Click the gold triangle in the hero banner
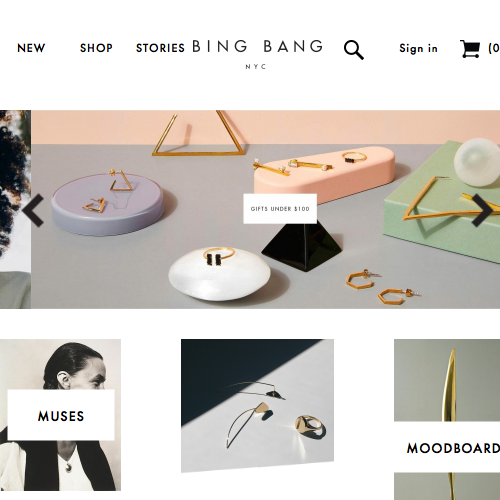The height and width of the screenshot is (500, 500). [199, 133]
